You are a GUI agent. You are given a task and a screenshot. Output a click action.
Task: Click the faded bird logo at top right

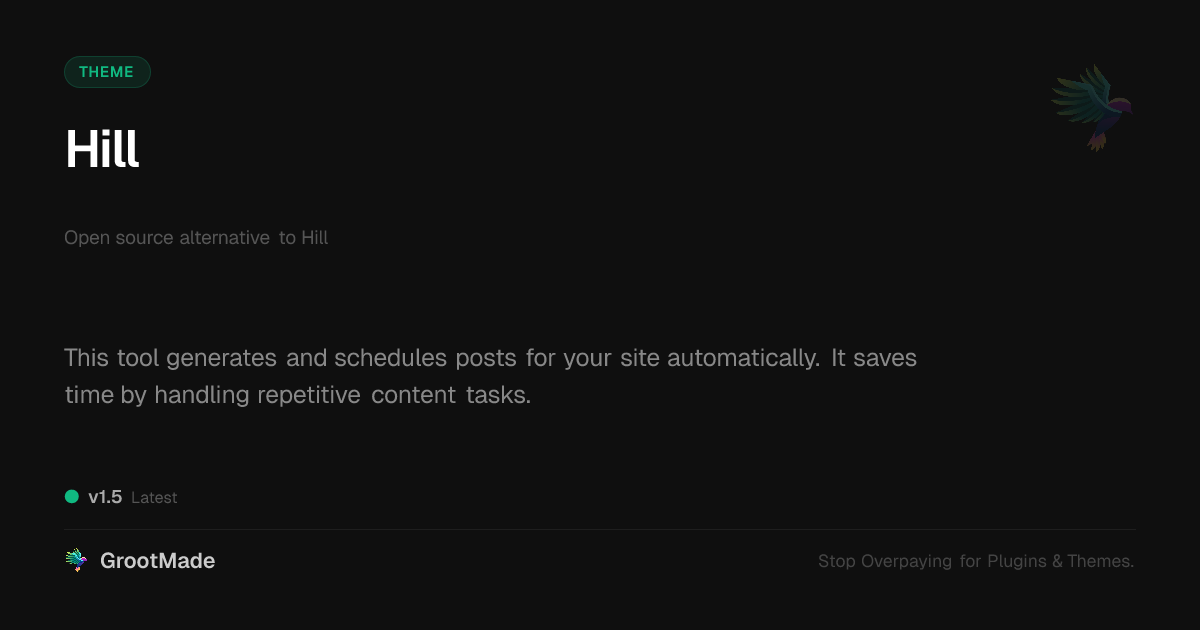[x=1092, y=108]
